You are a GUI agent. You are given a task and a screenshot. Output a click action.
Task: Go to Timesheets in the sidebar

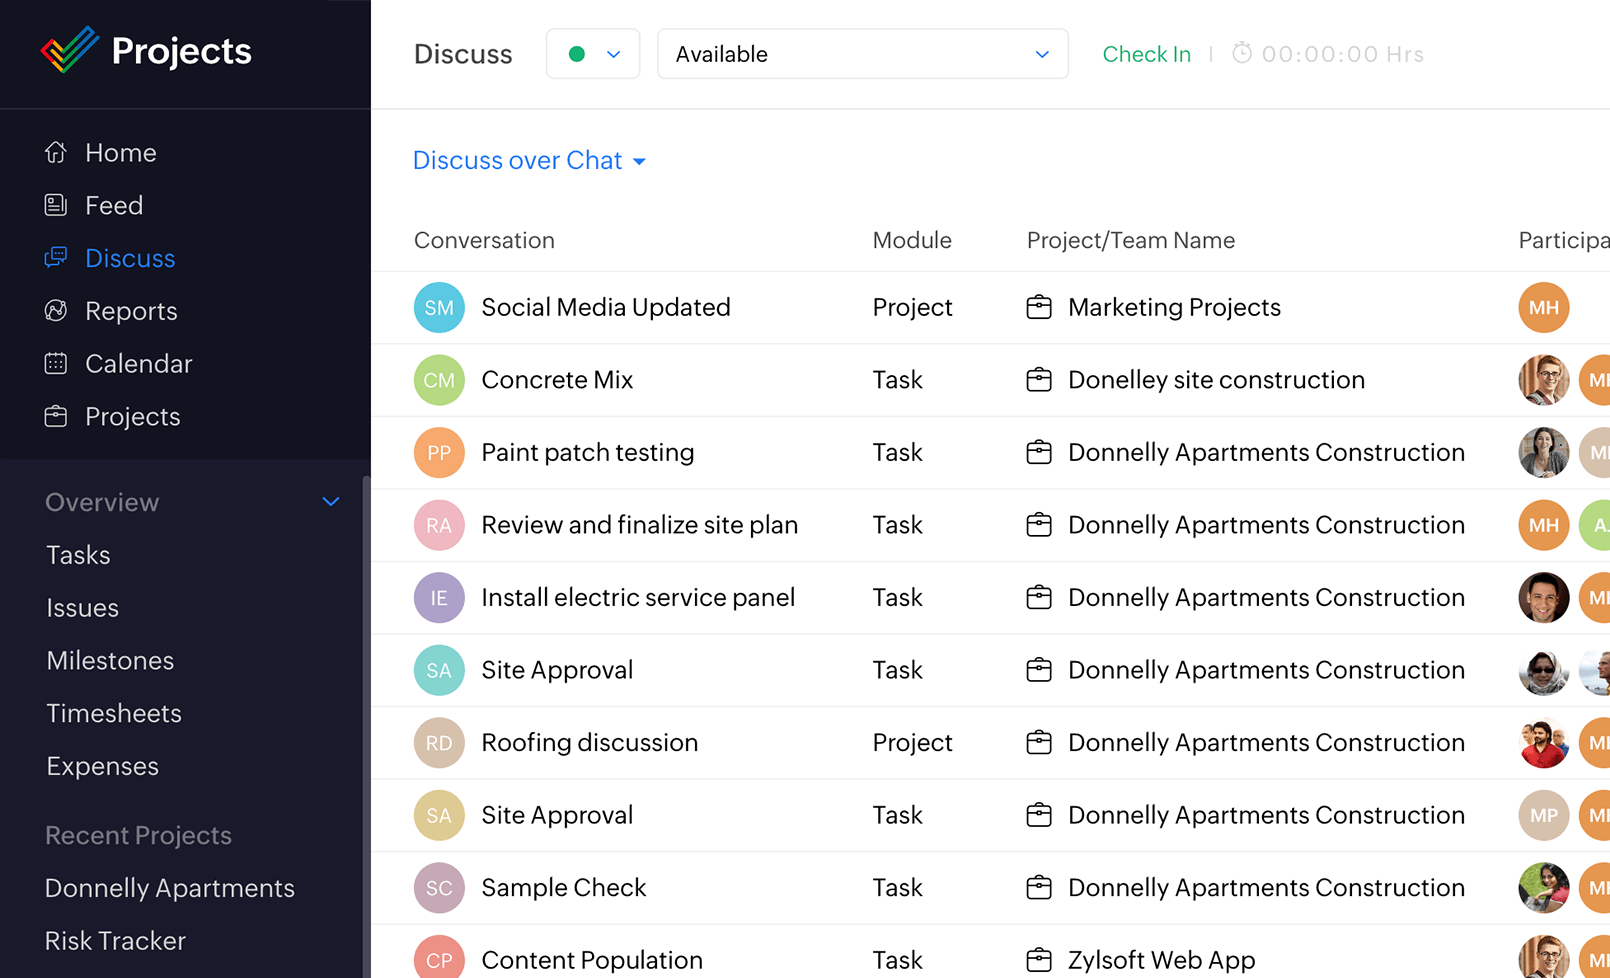point(114,713)
